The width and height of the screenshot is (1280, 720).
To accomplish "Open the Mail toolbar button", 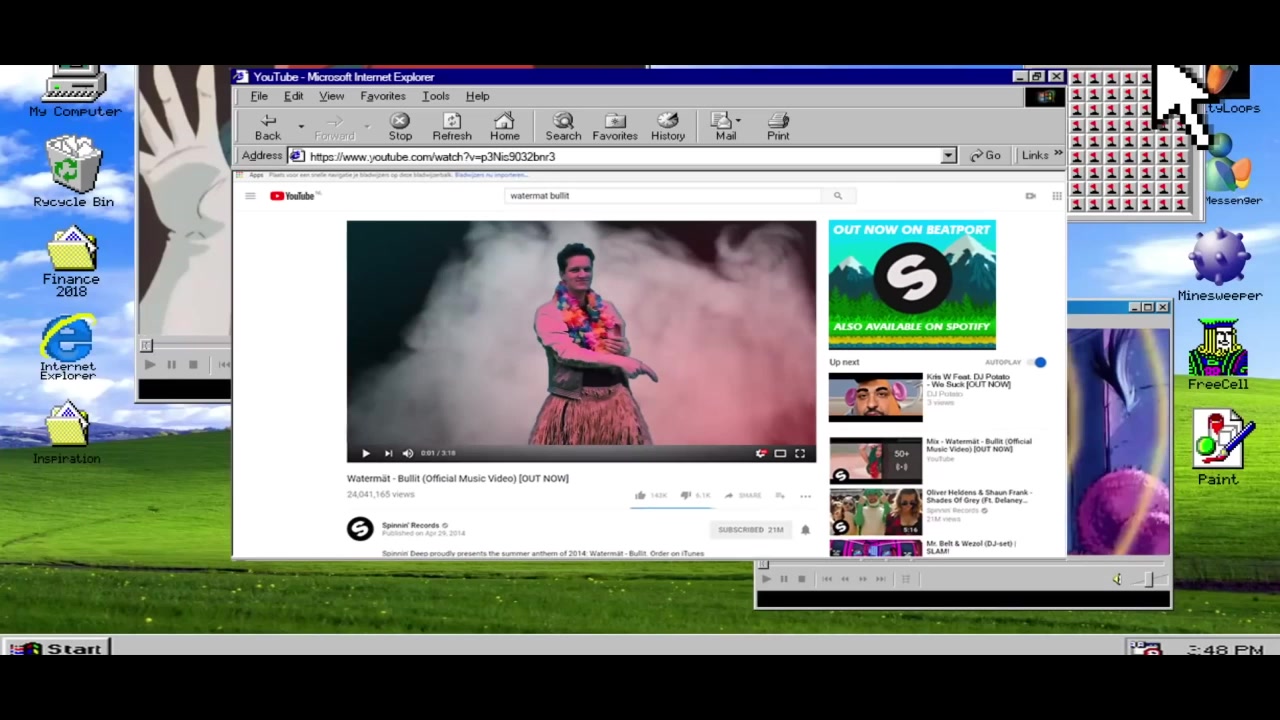I will point(724,127).
